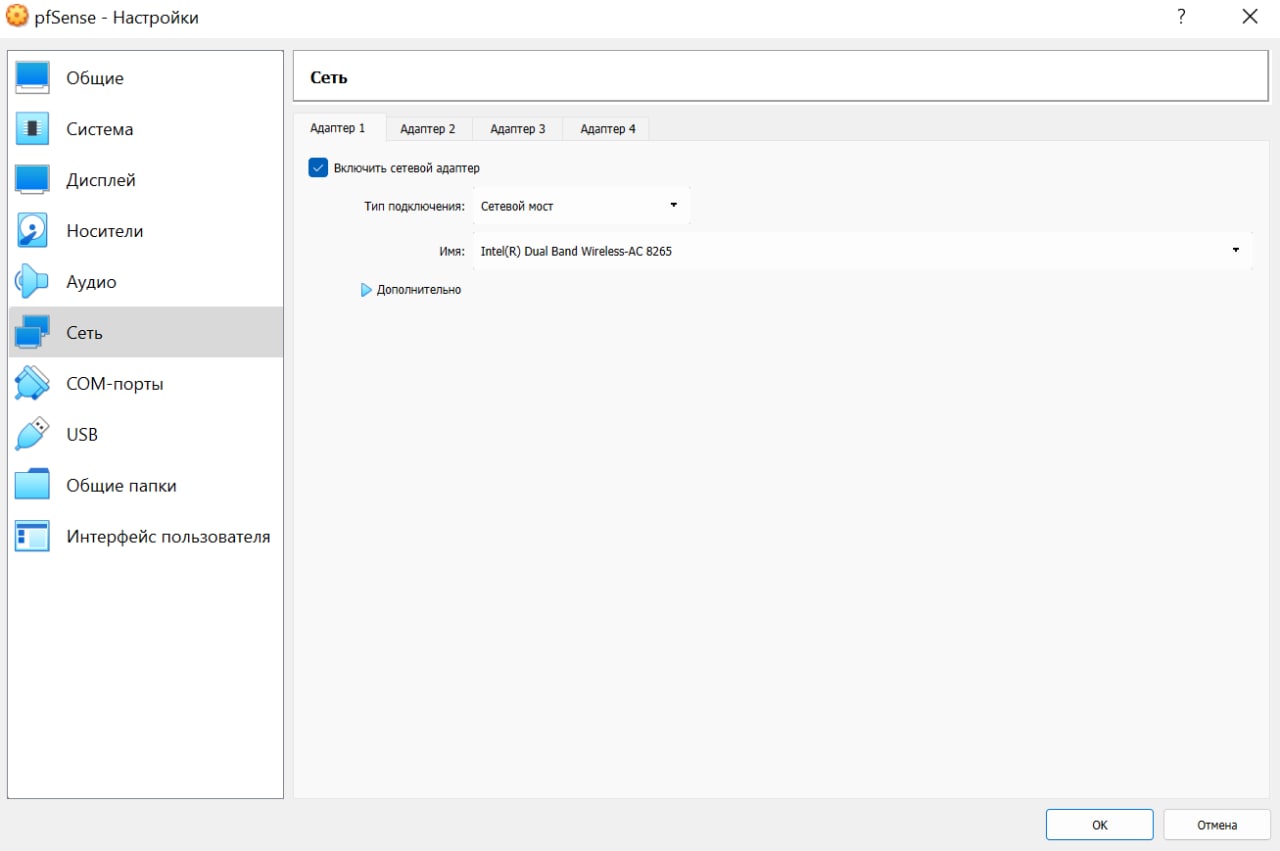Switch to the Адаптер 3 tab
Viewport: 1280px width, 851px height.
[518, 129]
